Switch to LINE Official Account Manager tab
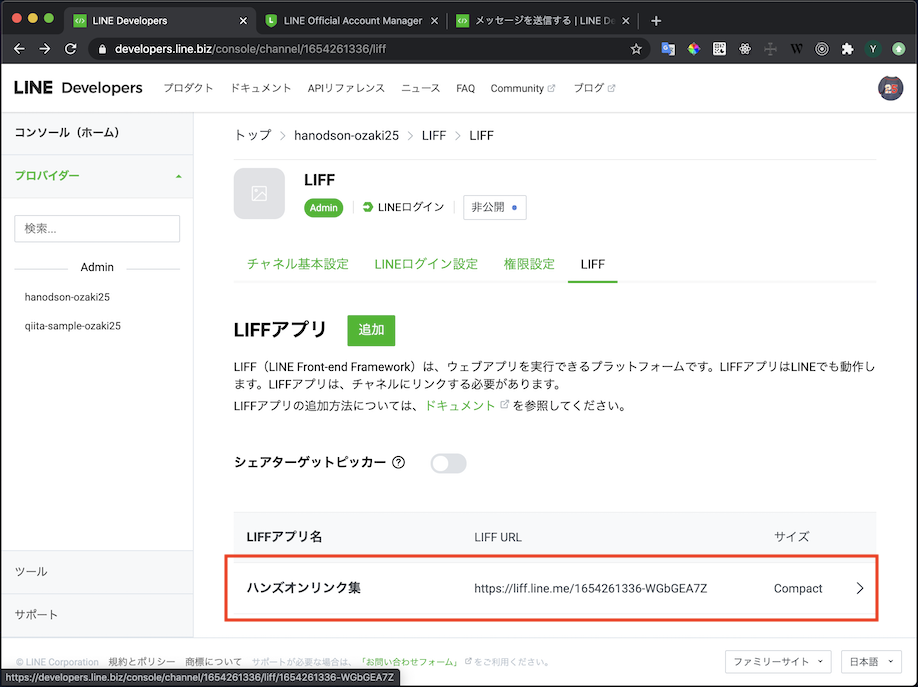Viewport: 918px width, 687px height. (352, 21)
